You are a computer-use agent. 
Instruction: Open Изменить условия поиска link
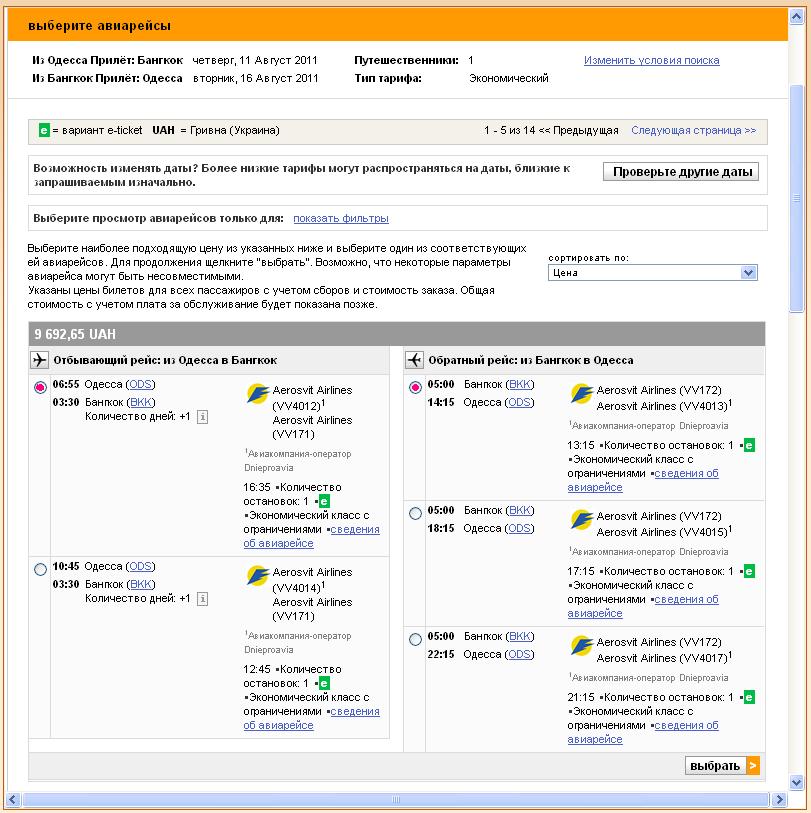click(651, 60)
